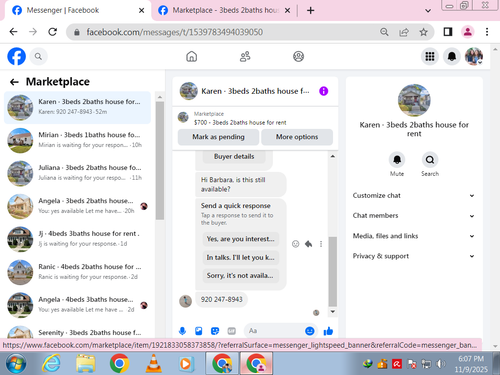This screenshot has width=500, height=375.
Task: Send a thumbs up like
Action: tap(328, 331)
